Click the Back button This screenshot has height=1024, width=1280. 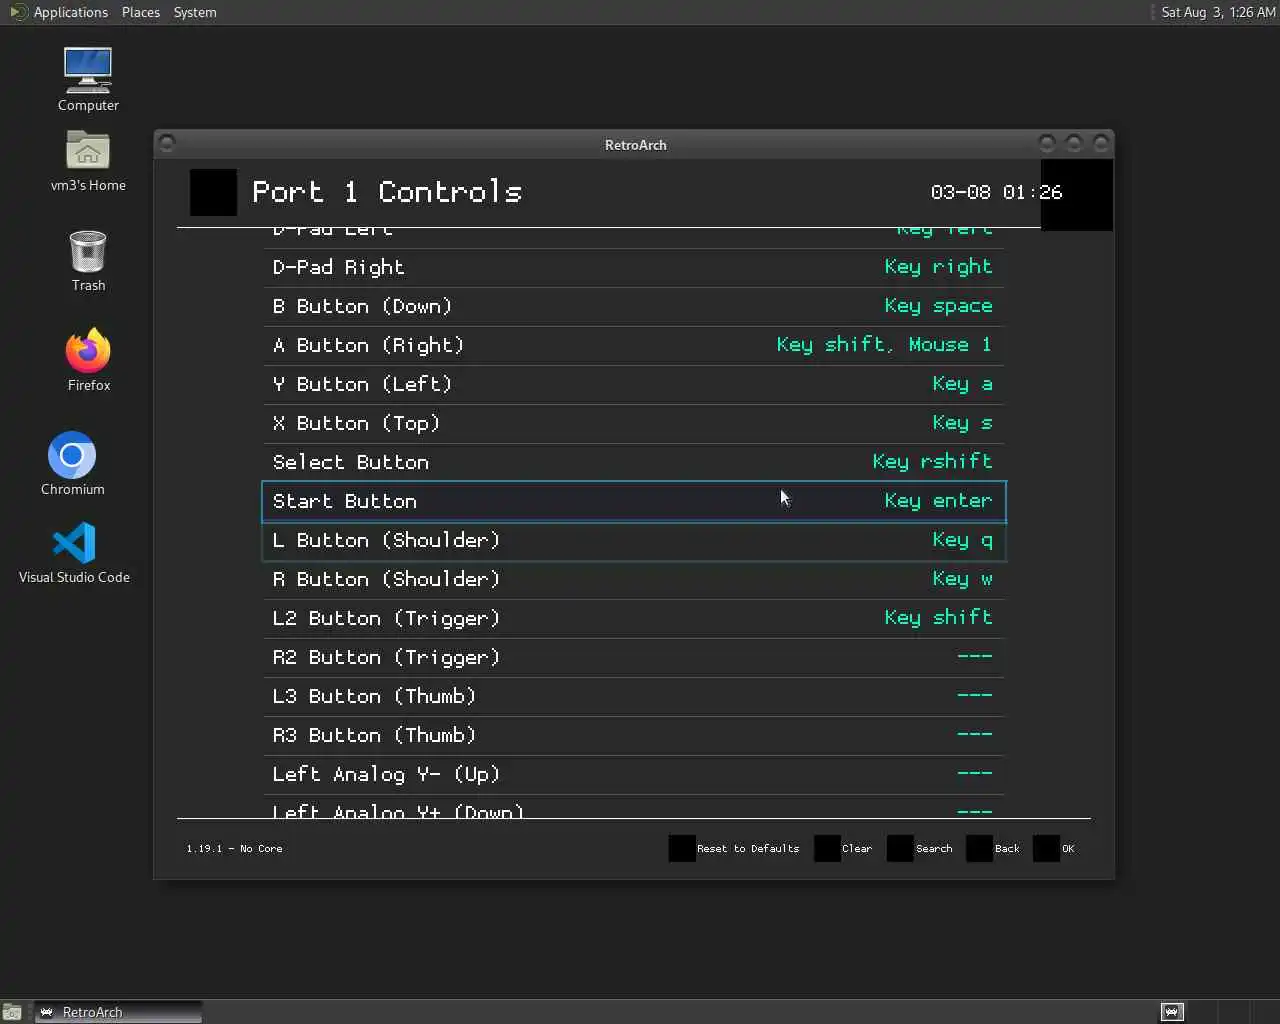pyautogui.click(x=994, y=848)
